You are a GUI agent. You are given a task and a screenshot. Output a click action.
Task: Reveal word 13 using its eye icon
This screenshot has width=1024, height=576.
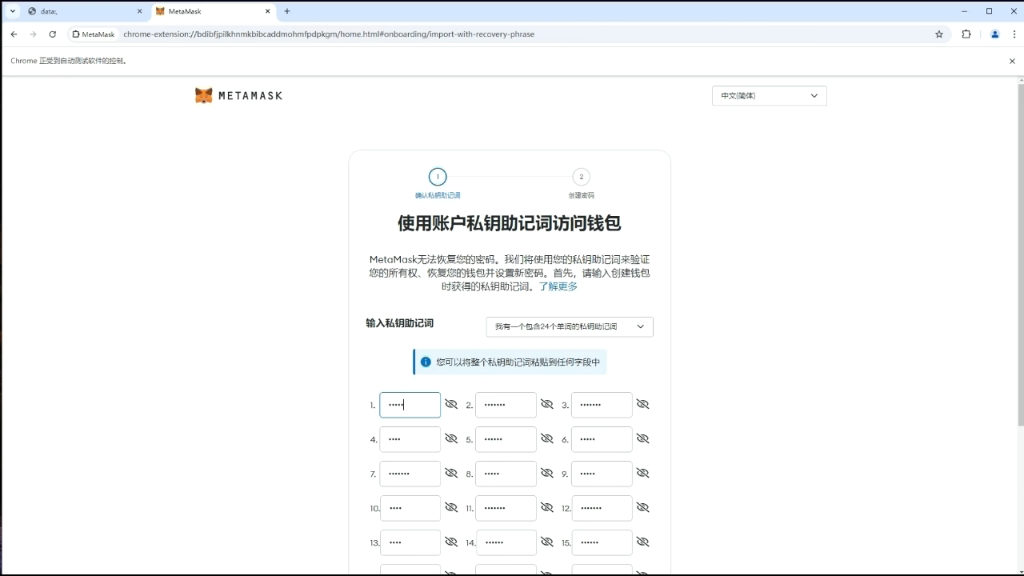pyautogui.click(x=451, y=542)
